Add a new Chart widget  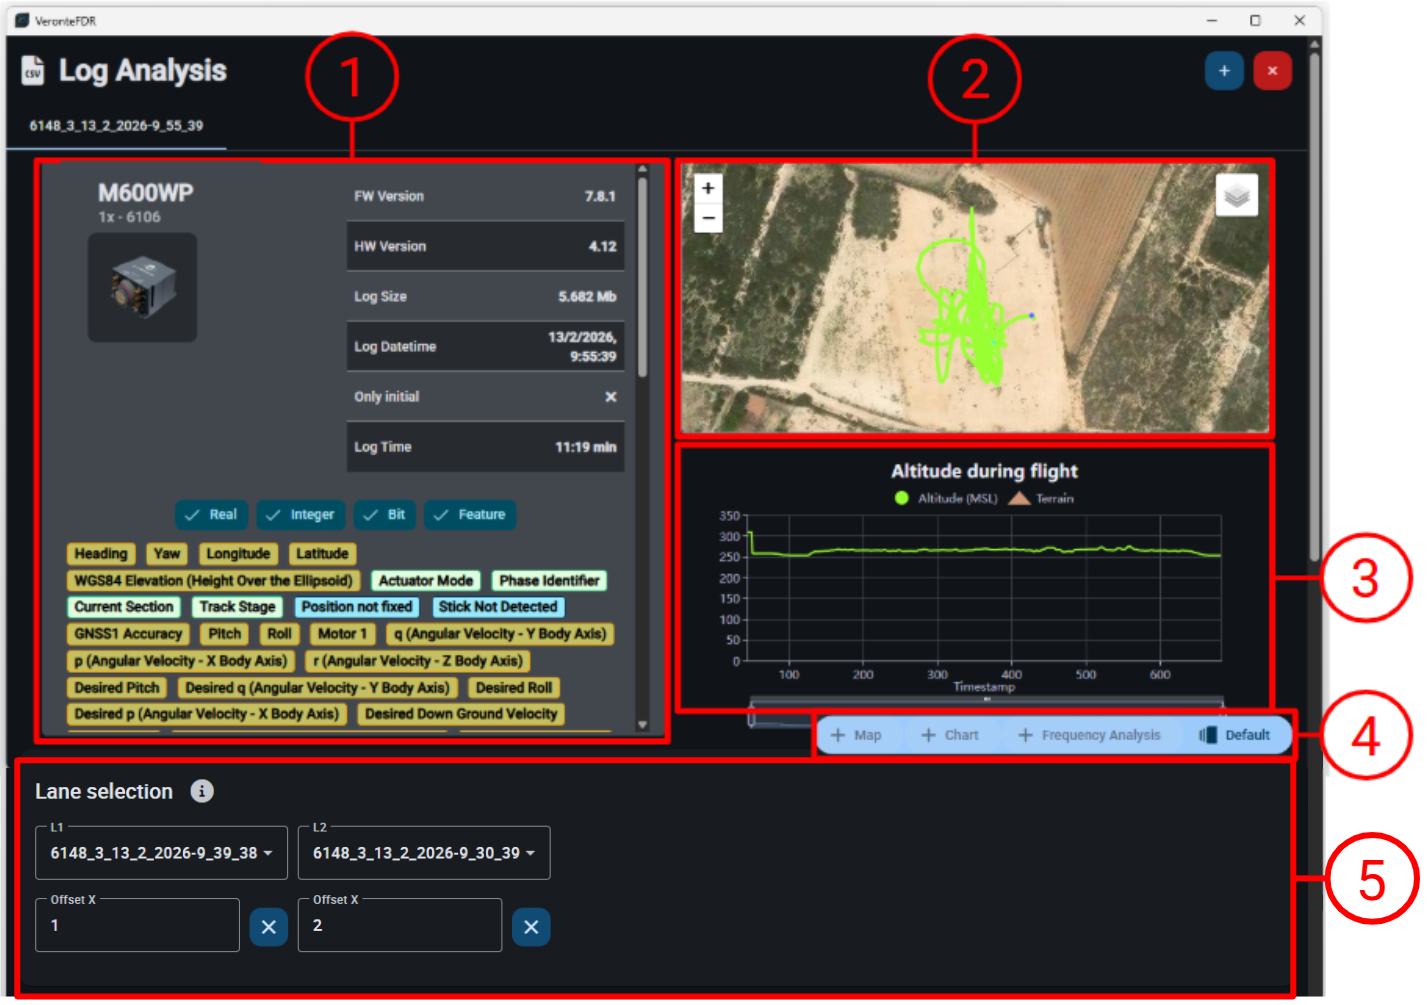click(x=949, y=735)
